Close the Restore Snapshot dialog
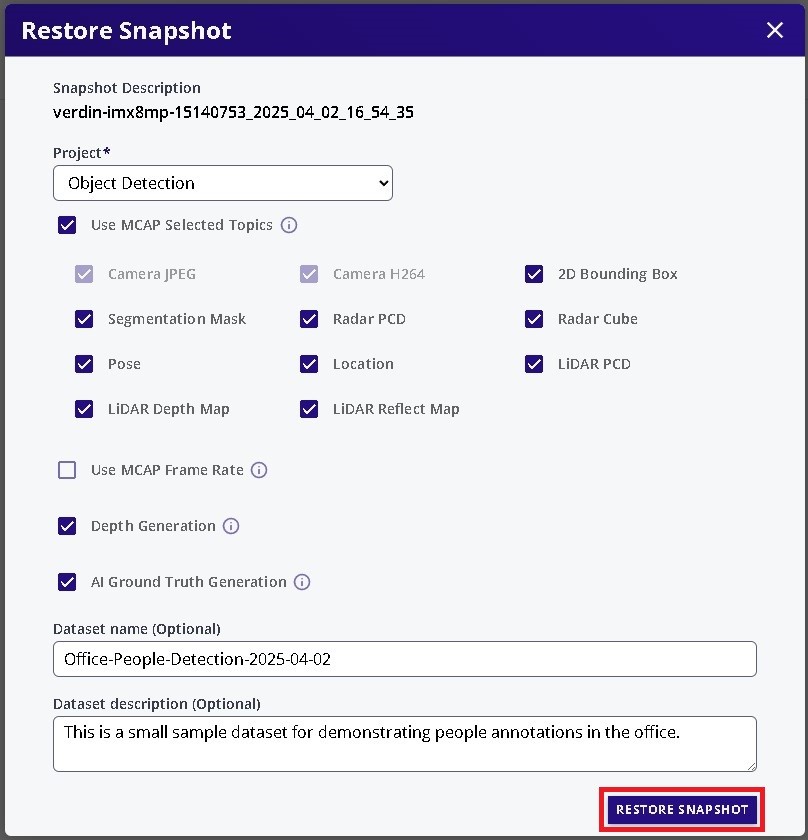Screen dimensions: 808x840 pos(775,30)
